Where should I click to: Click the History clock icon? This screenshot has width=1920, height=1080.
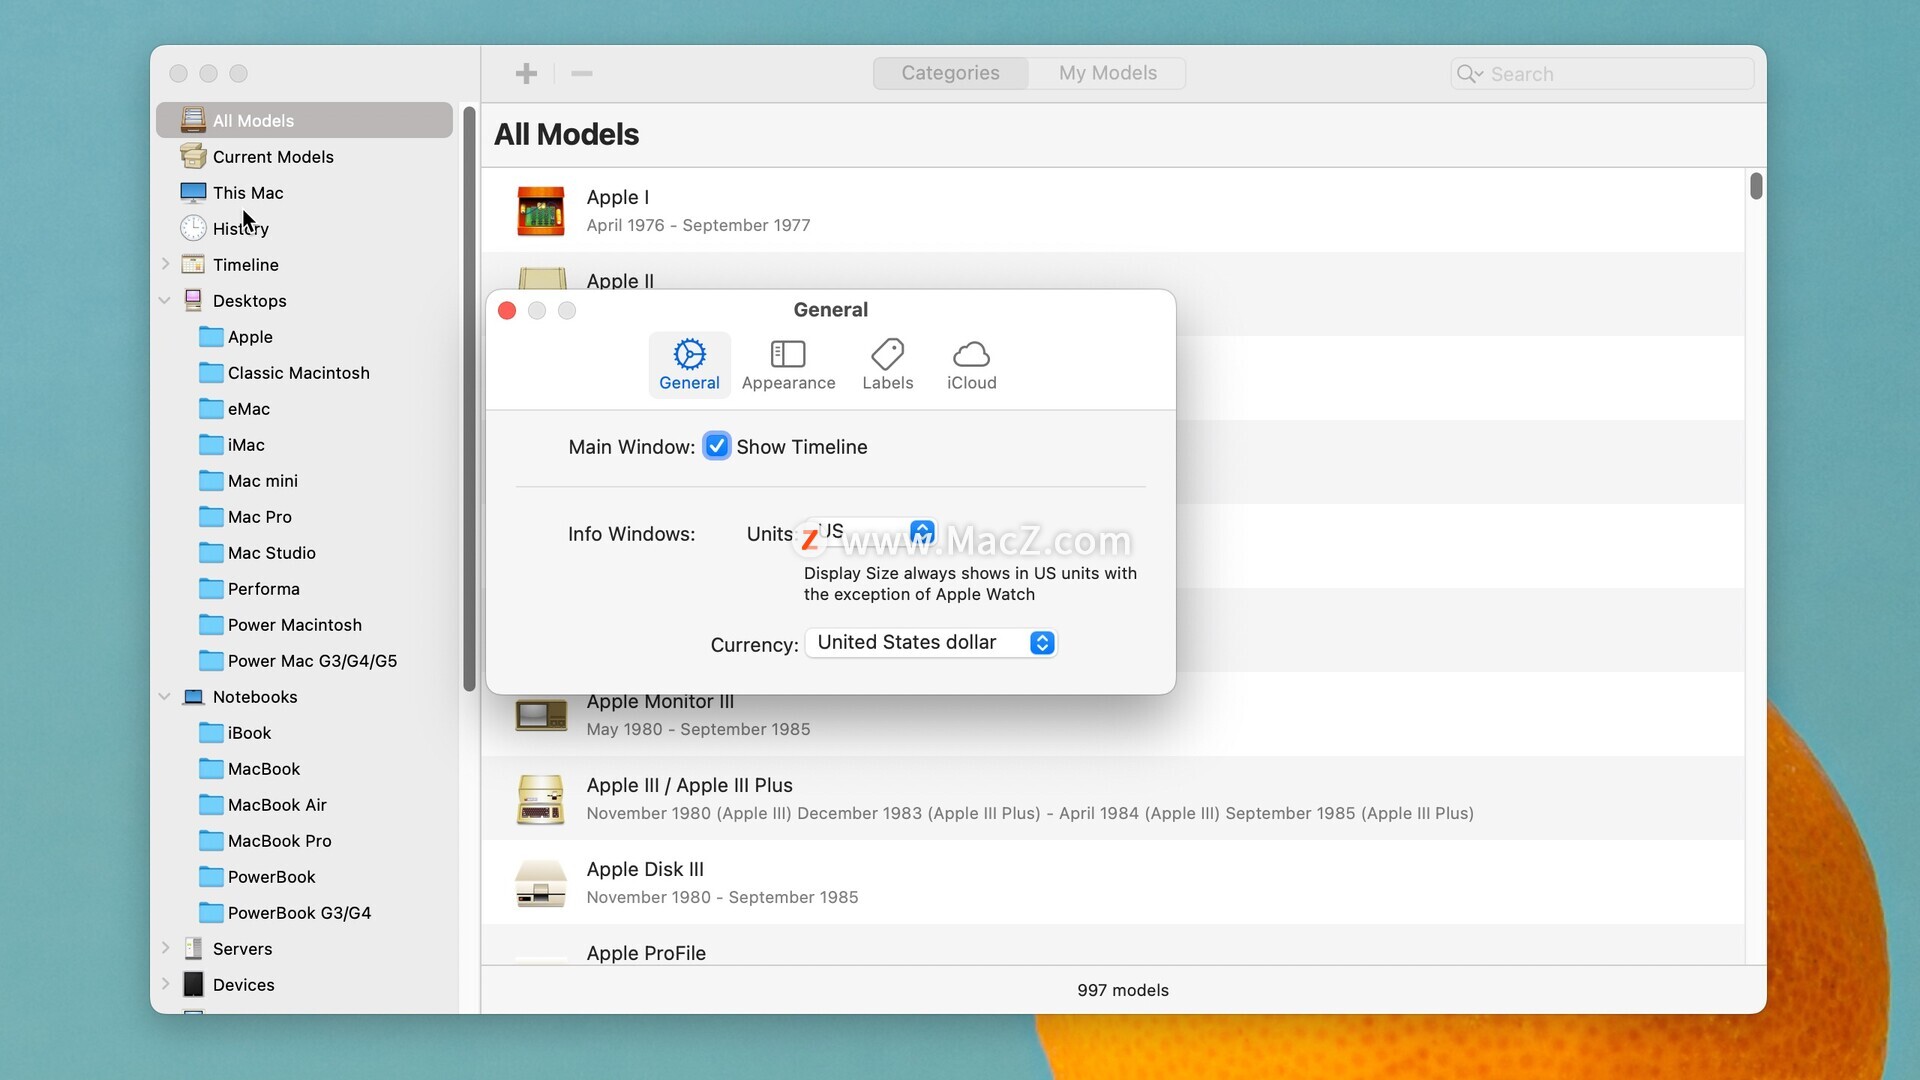193,228
